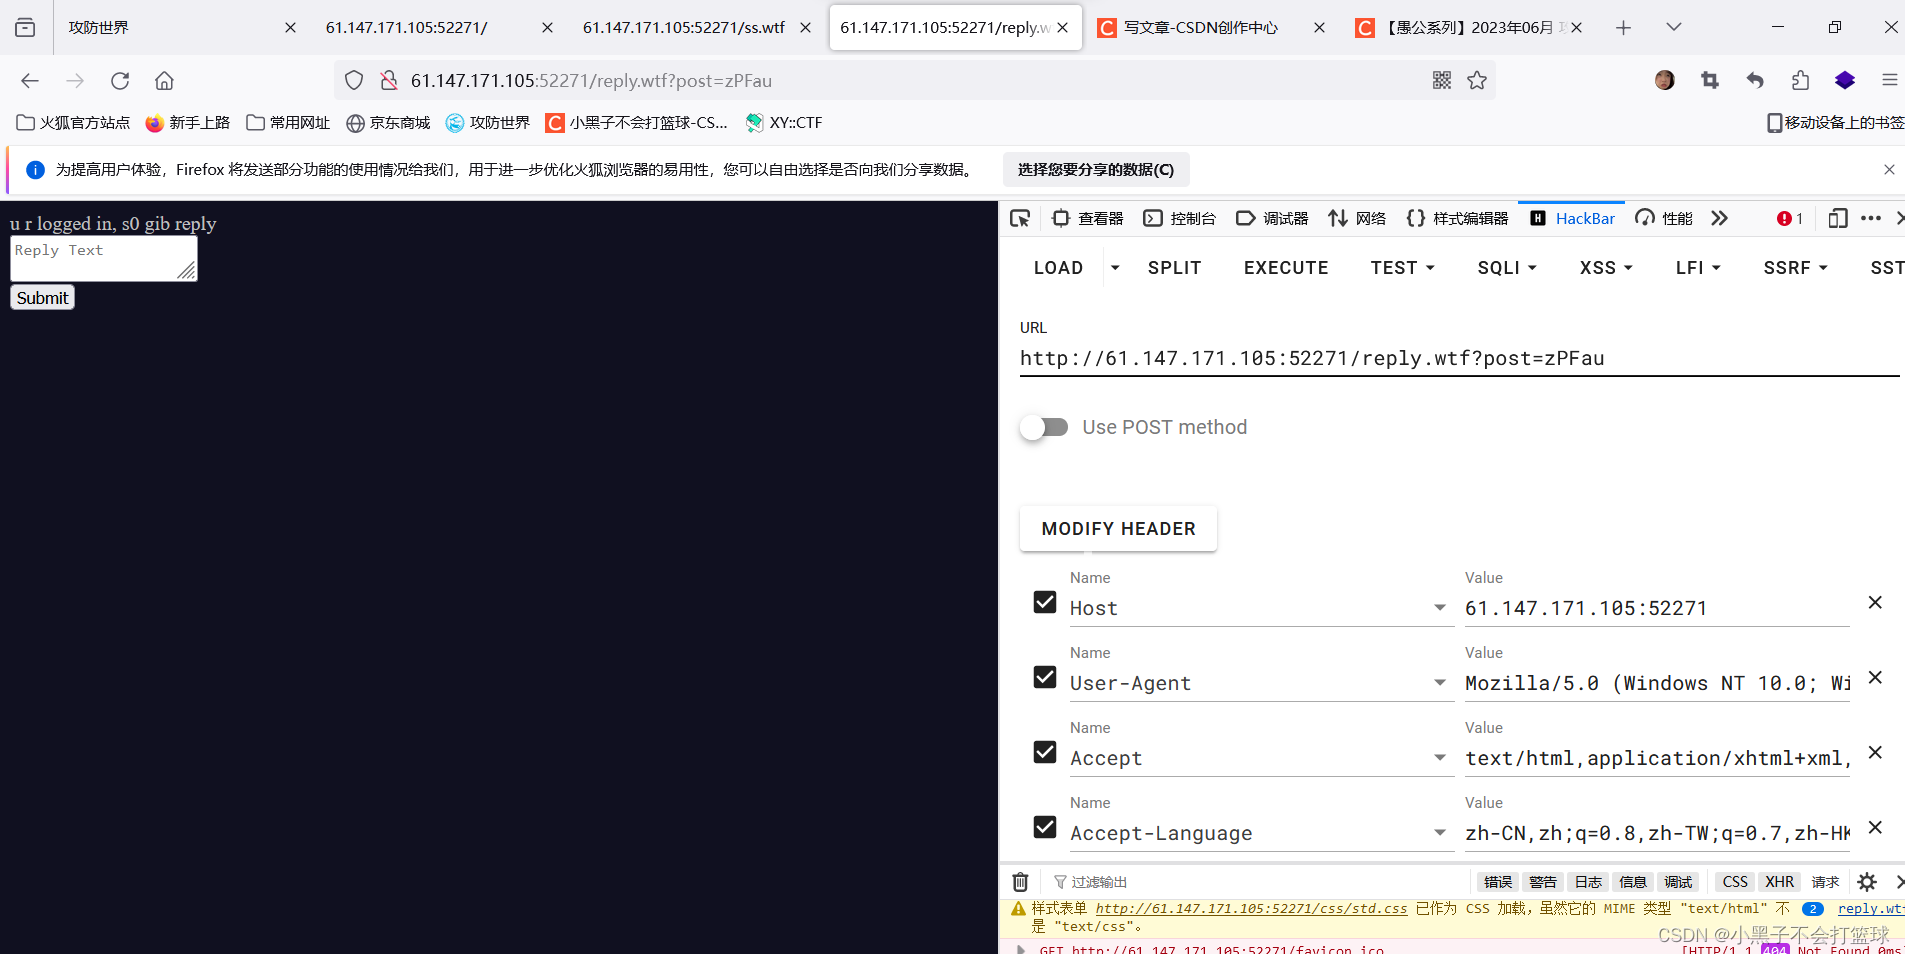Open the User-Agent name dropdown
This screenshot has height=954, width=1905.
point(1440,682)
